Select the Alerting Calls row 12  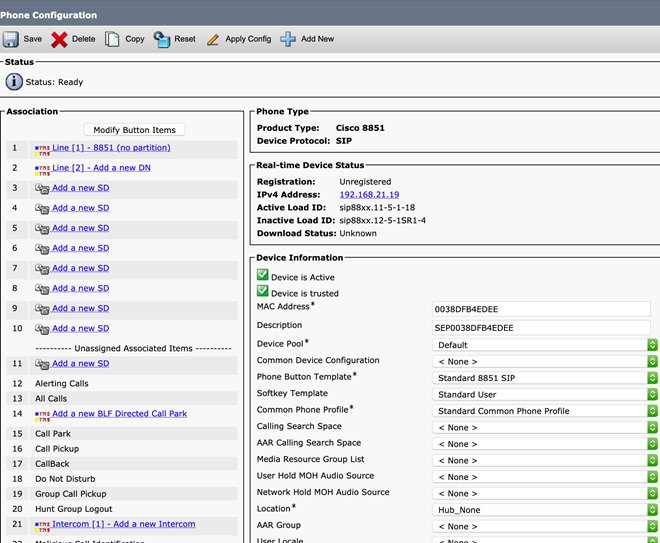122,383
